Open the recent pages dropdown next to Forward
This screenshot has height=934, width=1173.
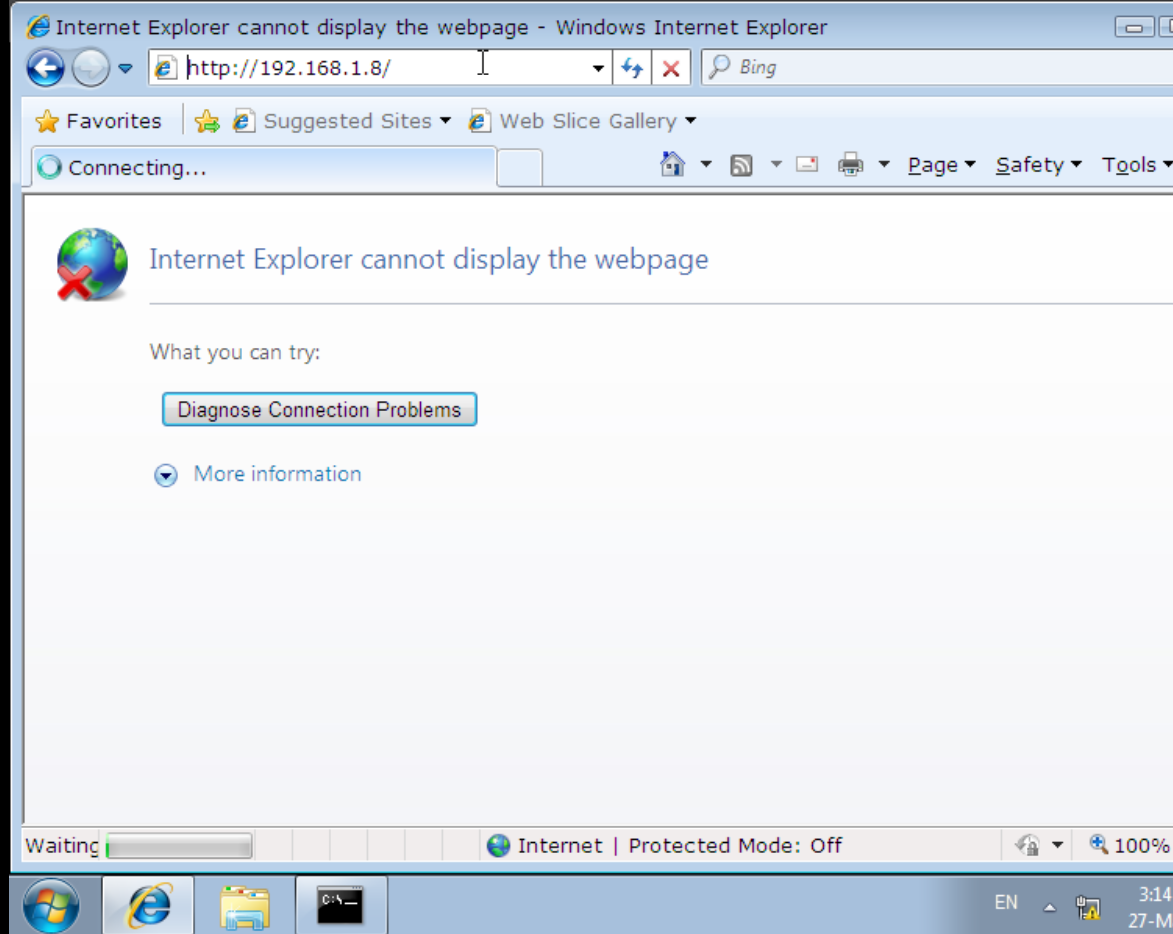pyautogui.click(x=125, y=68)
